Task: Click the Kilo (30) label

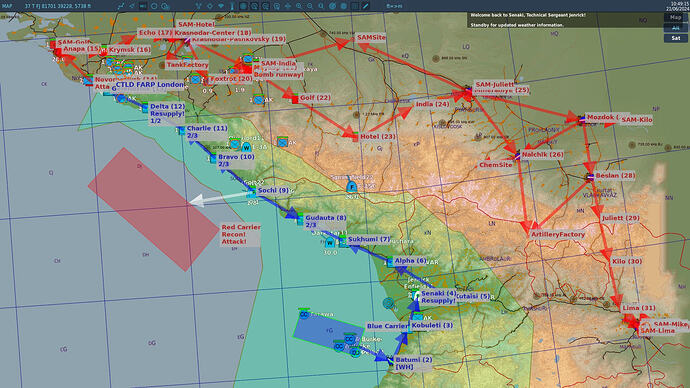Action: [627, 261]
